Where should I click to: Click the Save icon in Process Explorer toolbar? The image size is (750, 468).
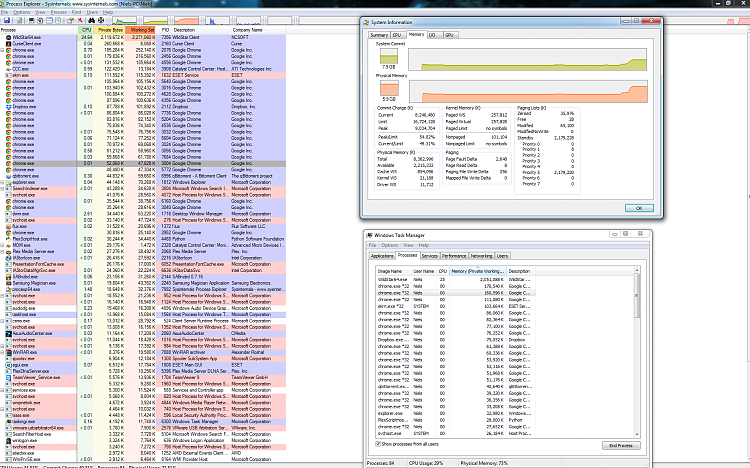coord(7,21)
